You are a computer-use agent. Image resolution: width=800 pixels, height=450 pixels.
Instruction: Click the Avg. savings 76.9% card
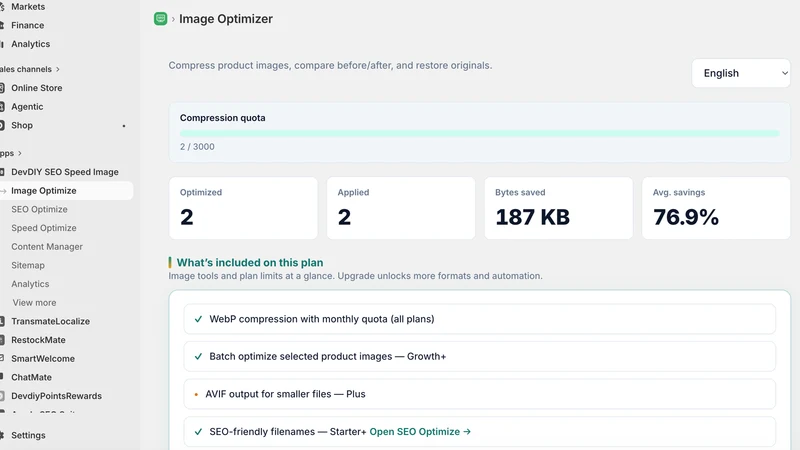click(x=716, y=208)
